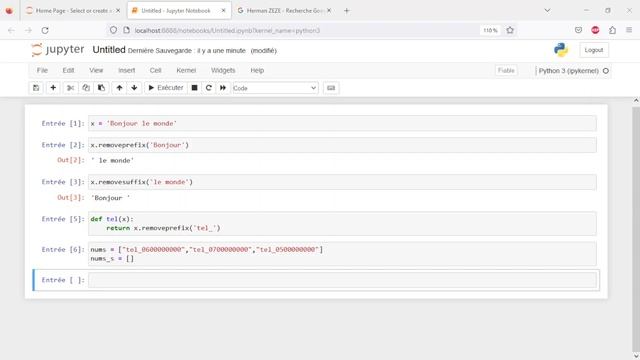
Task: Open the File menu
Action: [x=42, y=70]
